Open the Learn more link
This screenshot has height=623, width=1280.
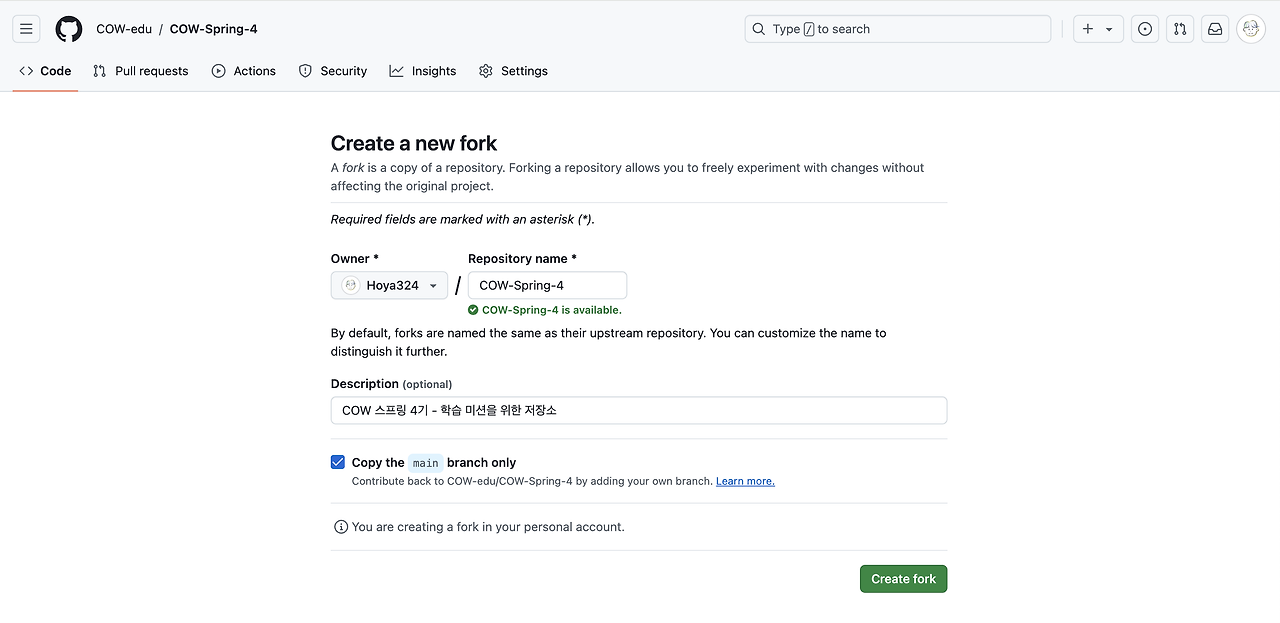coord(745,481)
